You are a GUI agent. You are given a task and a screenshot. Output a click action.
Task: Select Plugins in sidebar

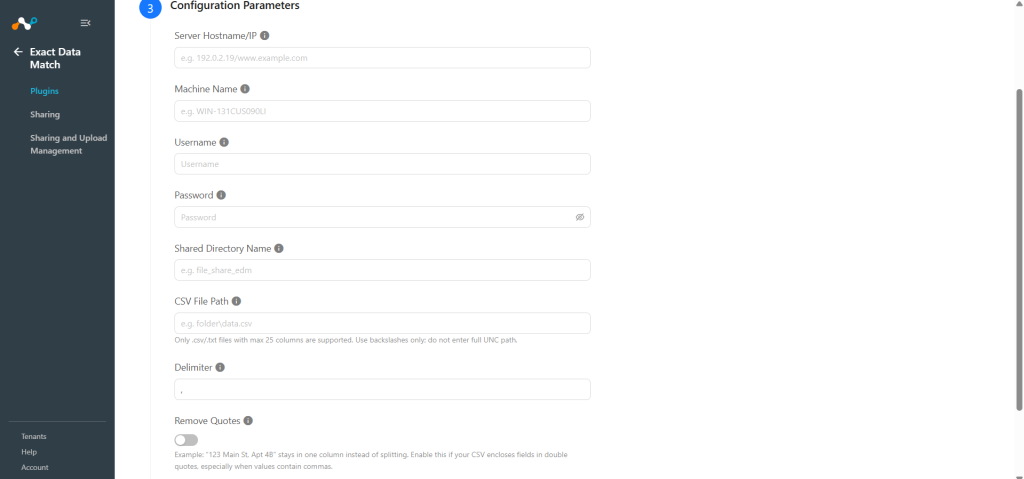click(x=44, y=91)
